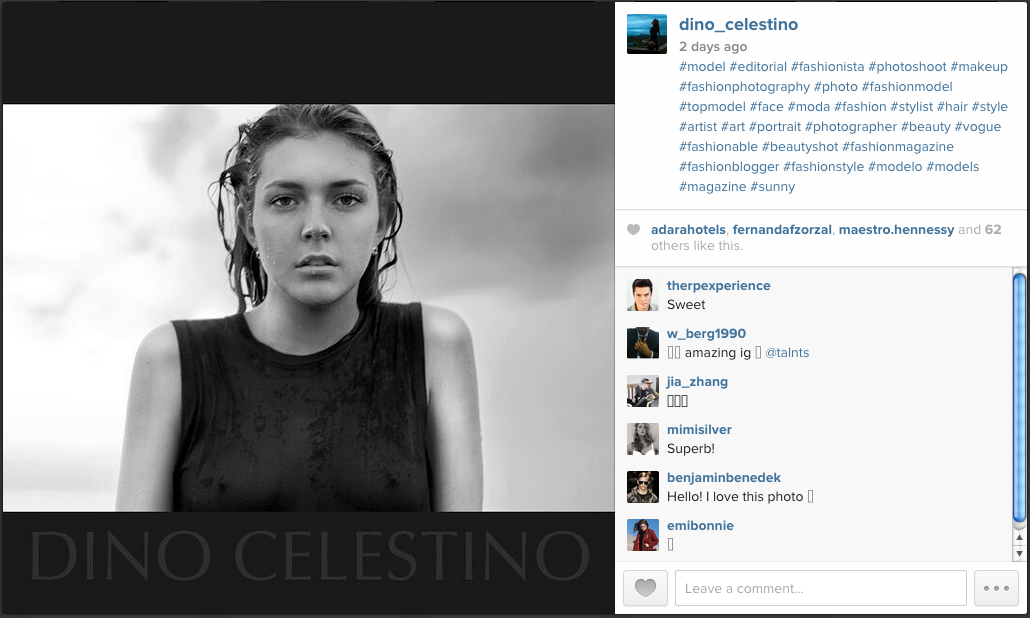This screenshot has height=618, width=1030.
Task: Click the blue comments scrollbar thumb
Action: (x=1019, y=399)
